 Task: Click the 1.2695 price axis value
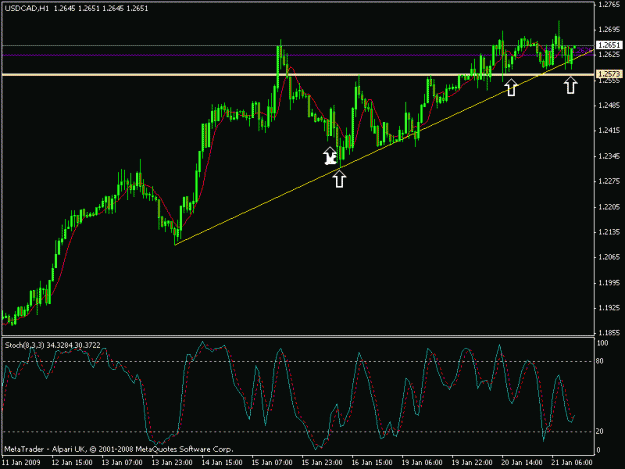point(609,29)
